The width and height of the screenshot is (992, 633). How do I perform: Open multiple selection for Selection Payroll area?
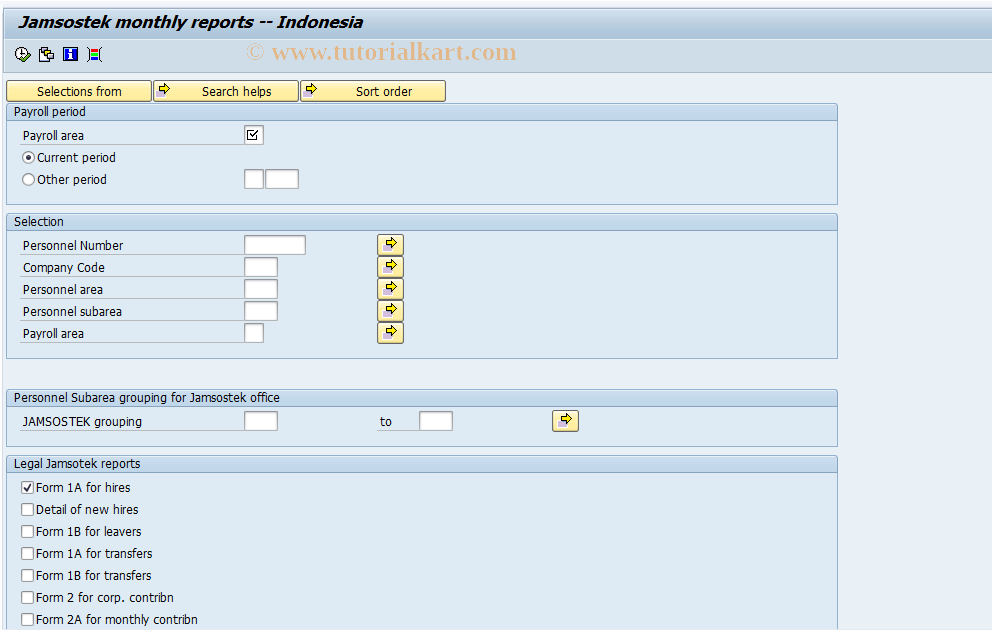tap(390, 333)
